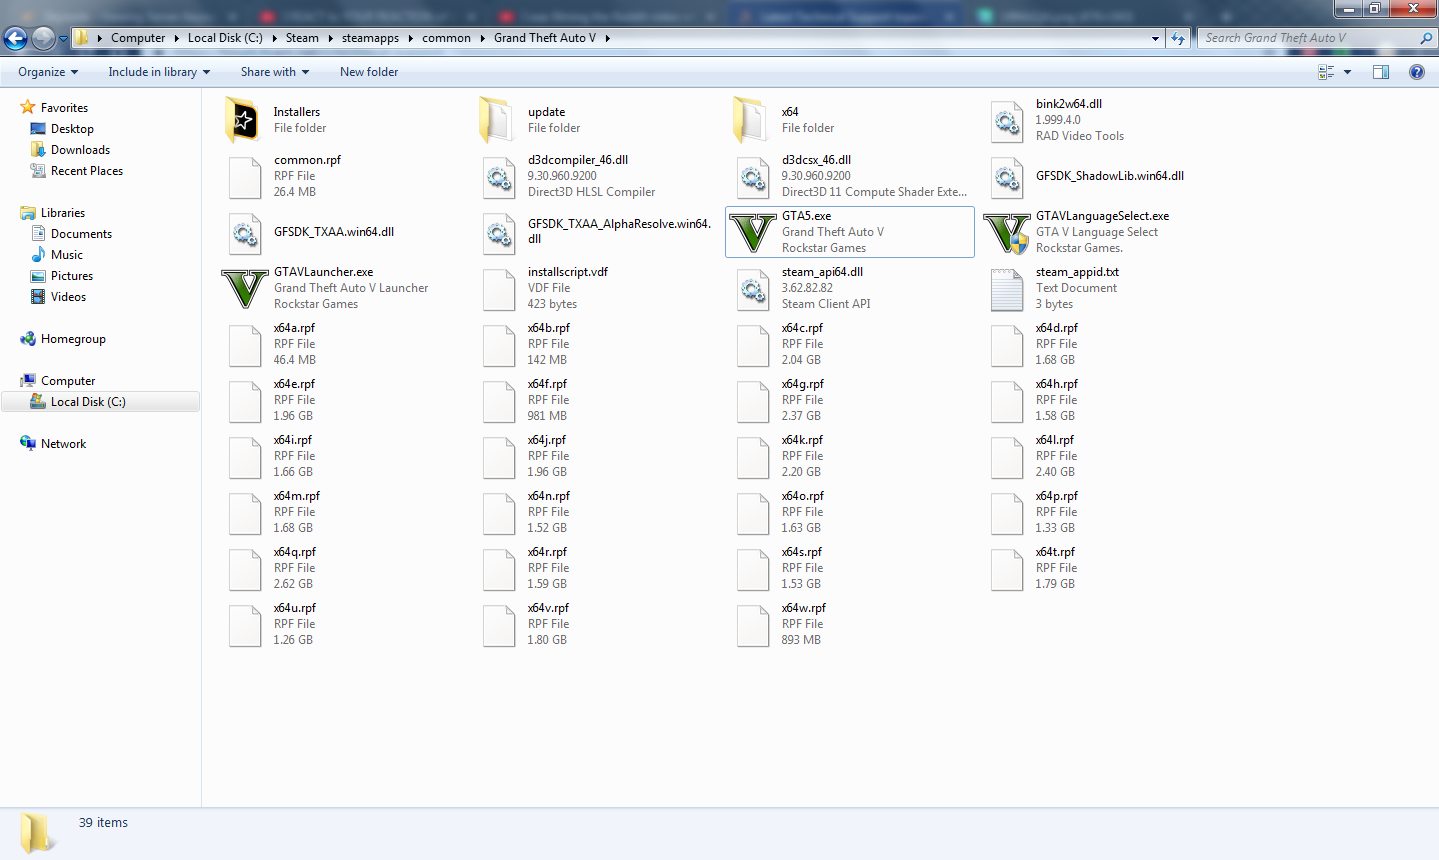Select the x64w.rpf file icon
1439x860 pixels.
coord(752,625)
